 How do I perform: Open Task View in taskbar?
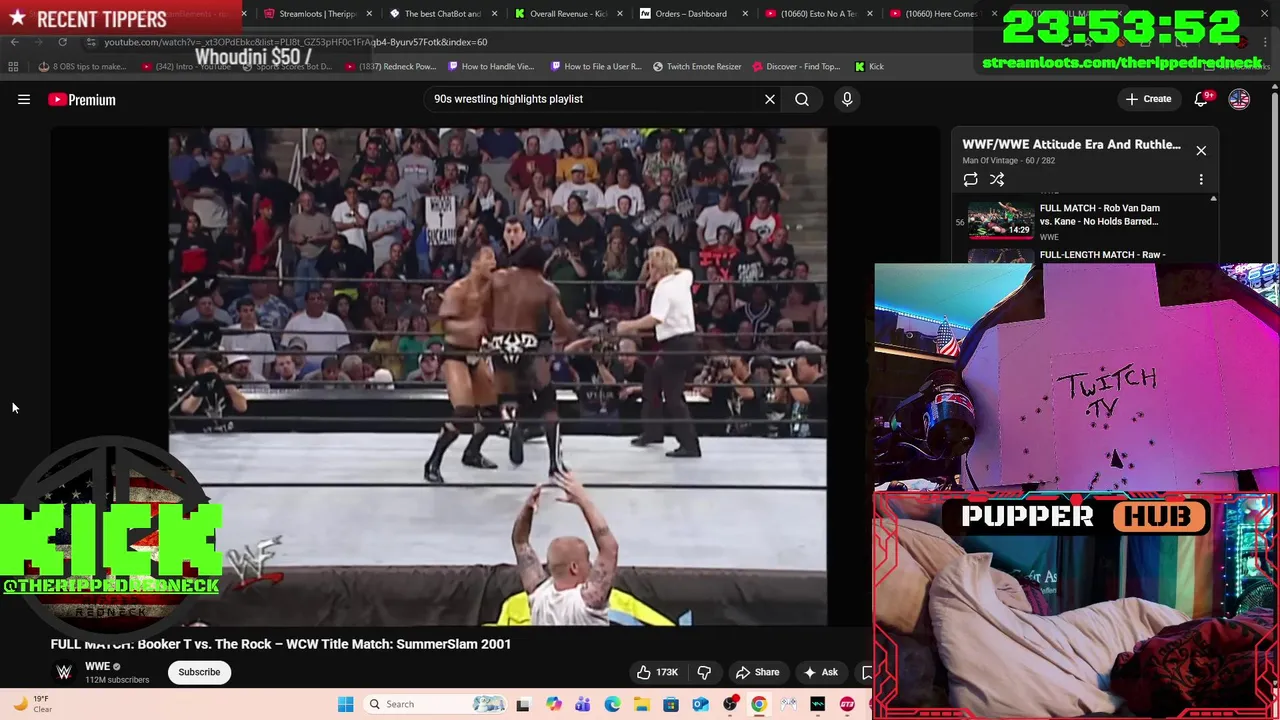522,704
